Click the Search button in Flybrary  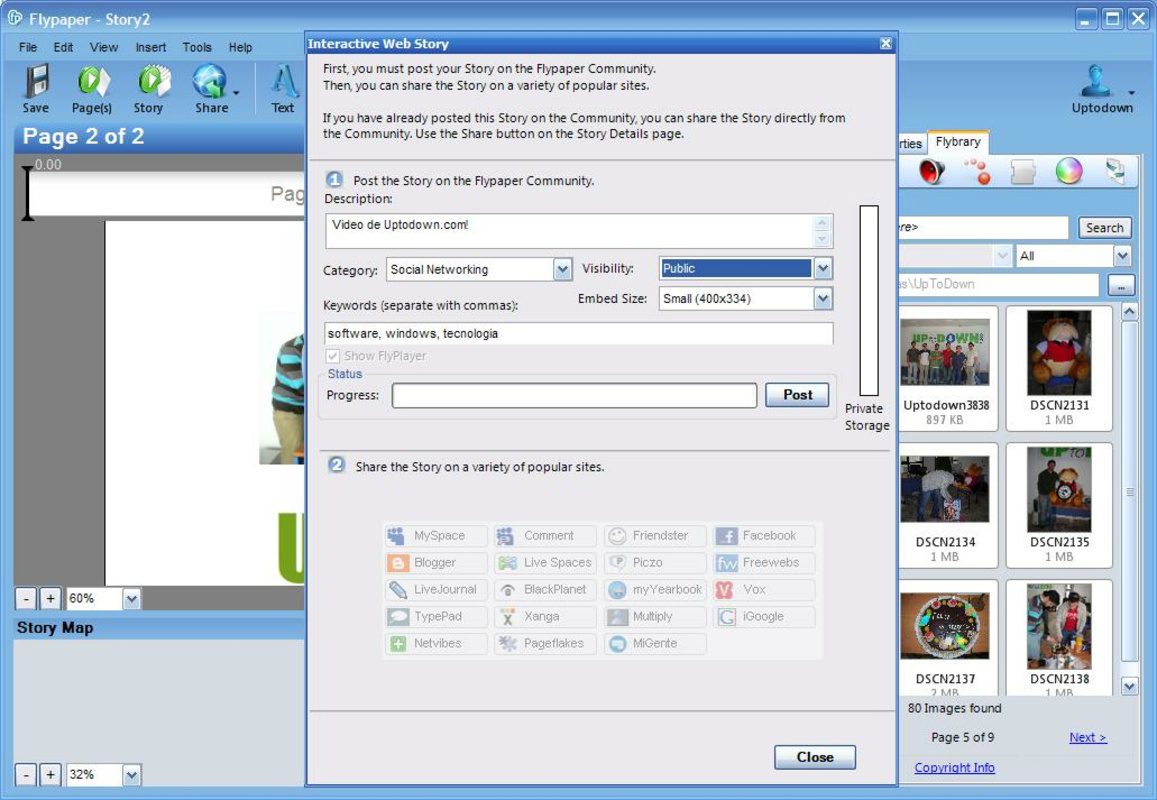pyautogui.click(x=1104, y=228)
